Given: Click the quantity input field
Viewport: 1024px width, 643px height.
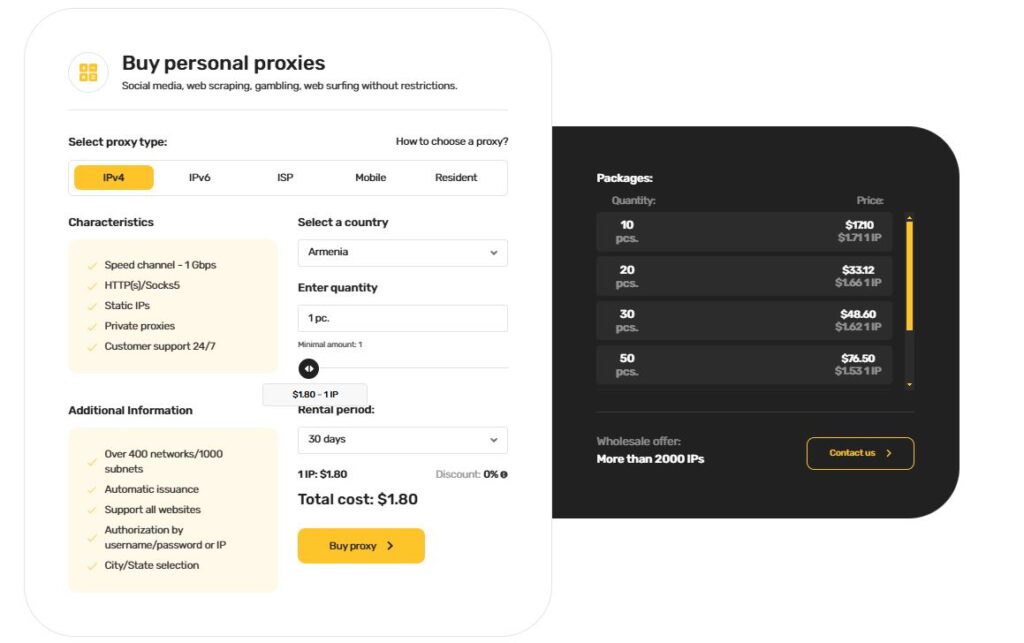Looking at the screenshot, I should click(402, 318).
